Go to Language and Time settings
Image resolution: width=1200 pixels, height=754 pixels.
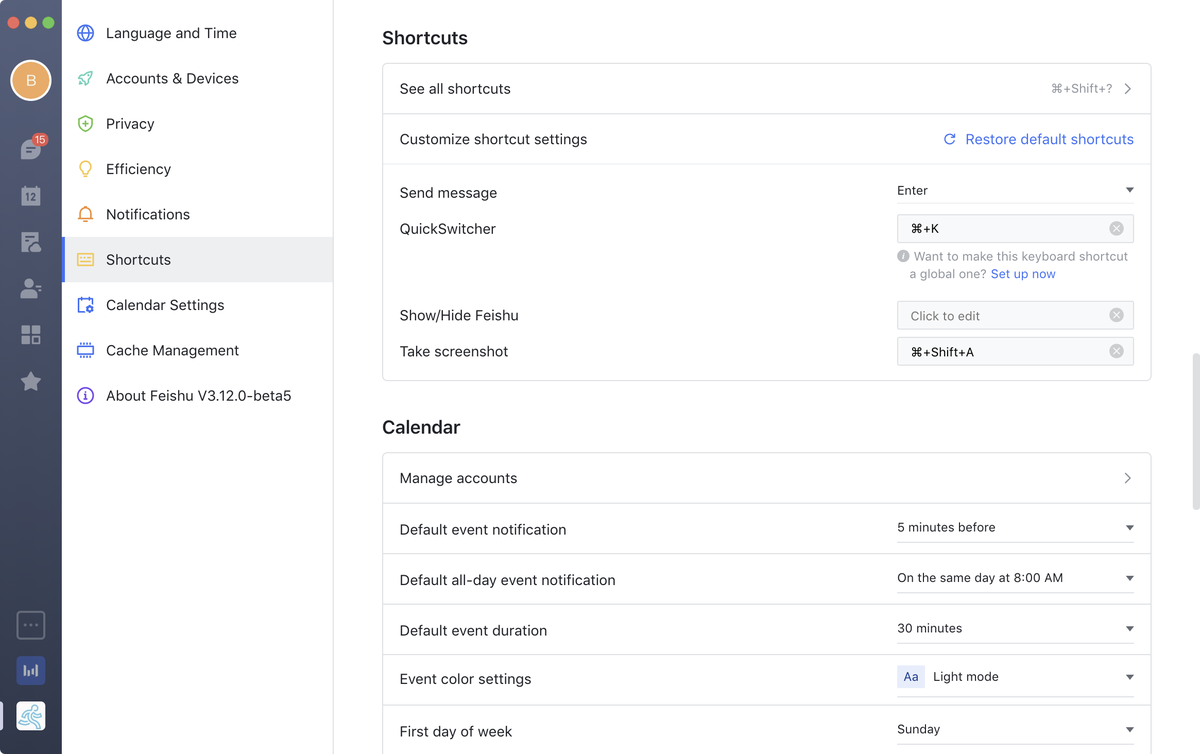coord(197,33)
